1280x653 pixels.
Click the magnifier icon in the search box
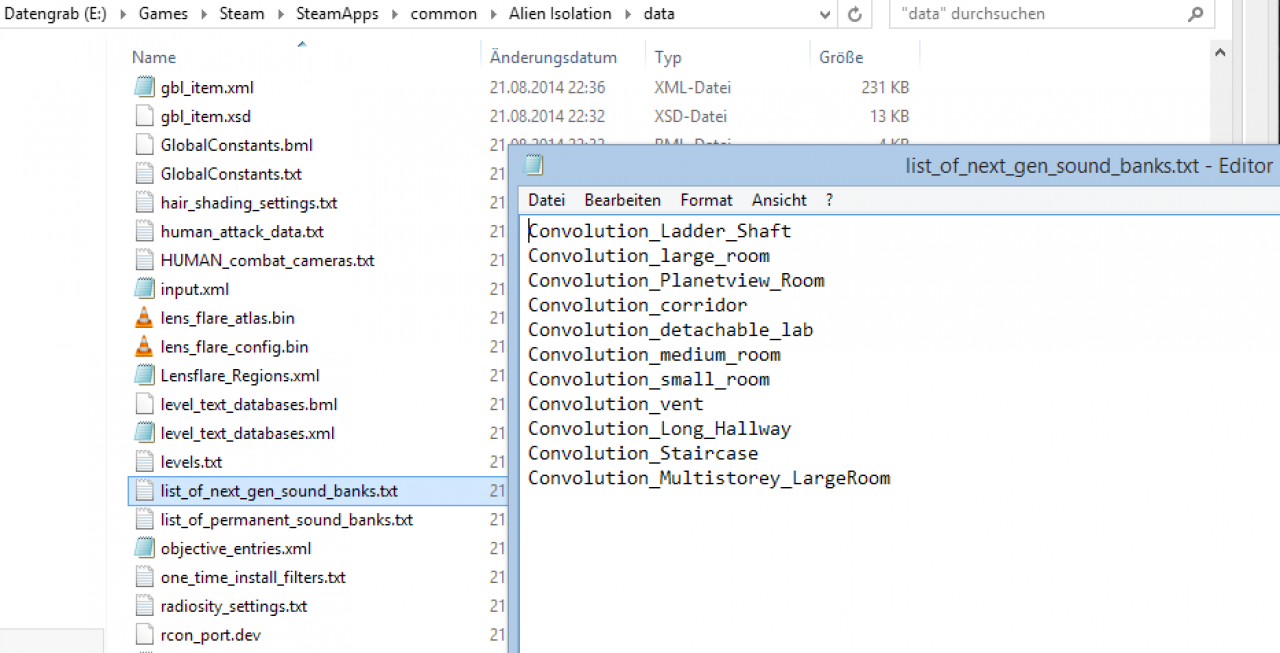1196,14
